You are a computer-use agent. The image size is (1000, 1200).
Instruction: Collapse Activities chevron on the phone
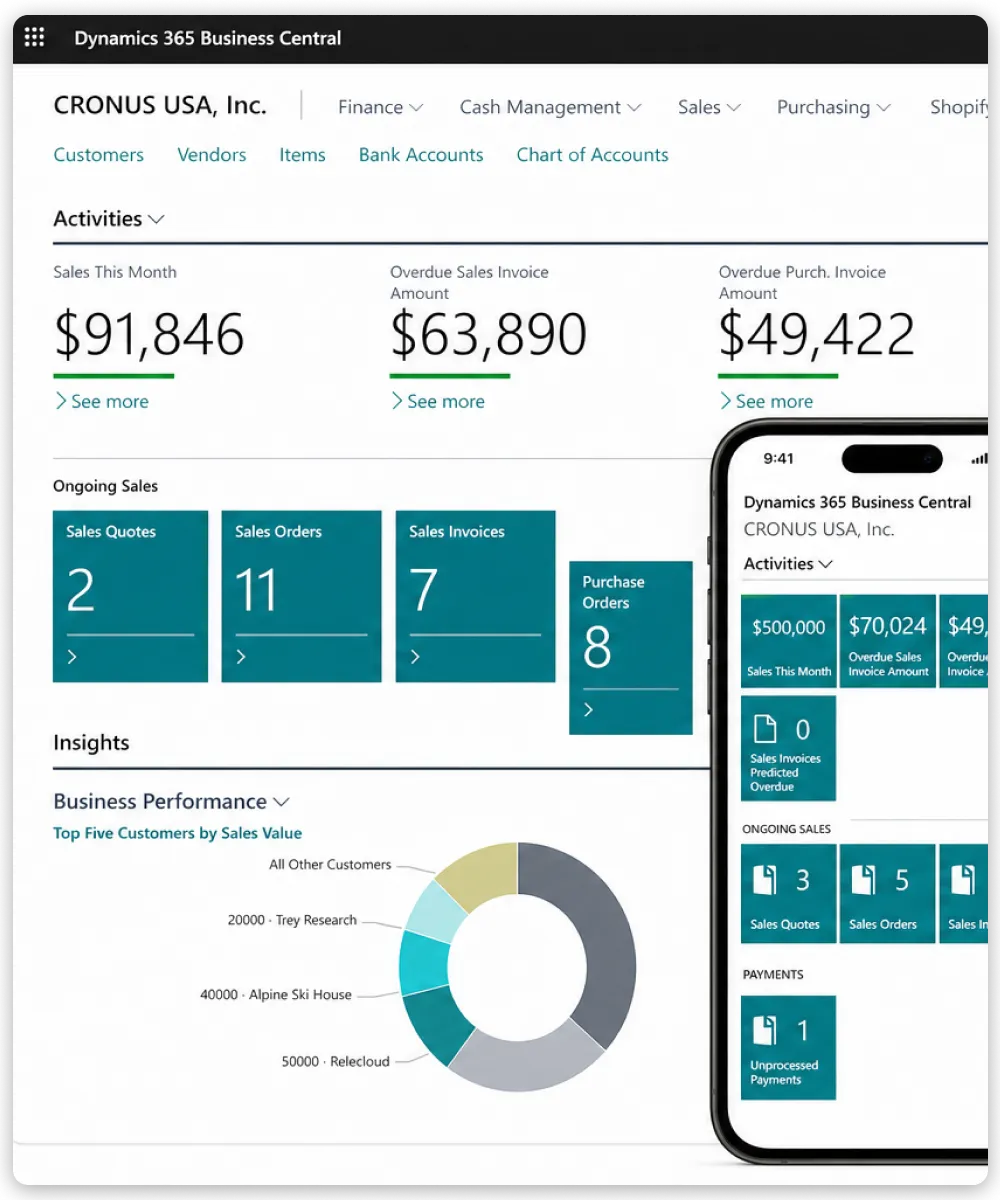(x=825, y=564)
